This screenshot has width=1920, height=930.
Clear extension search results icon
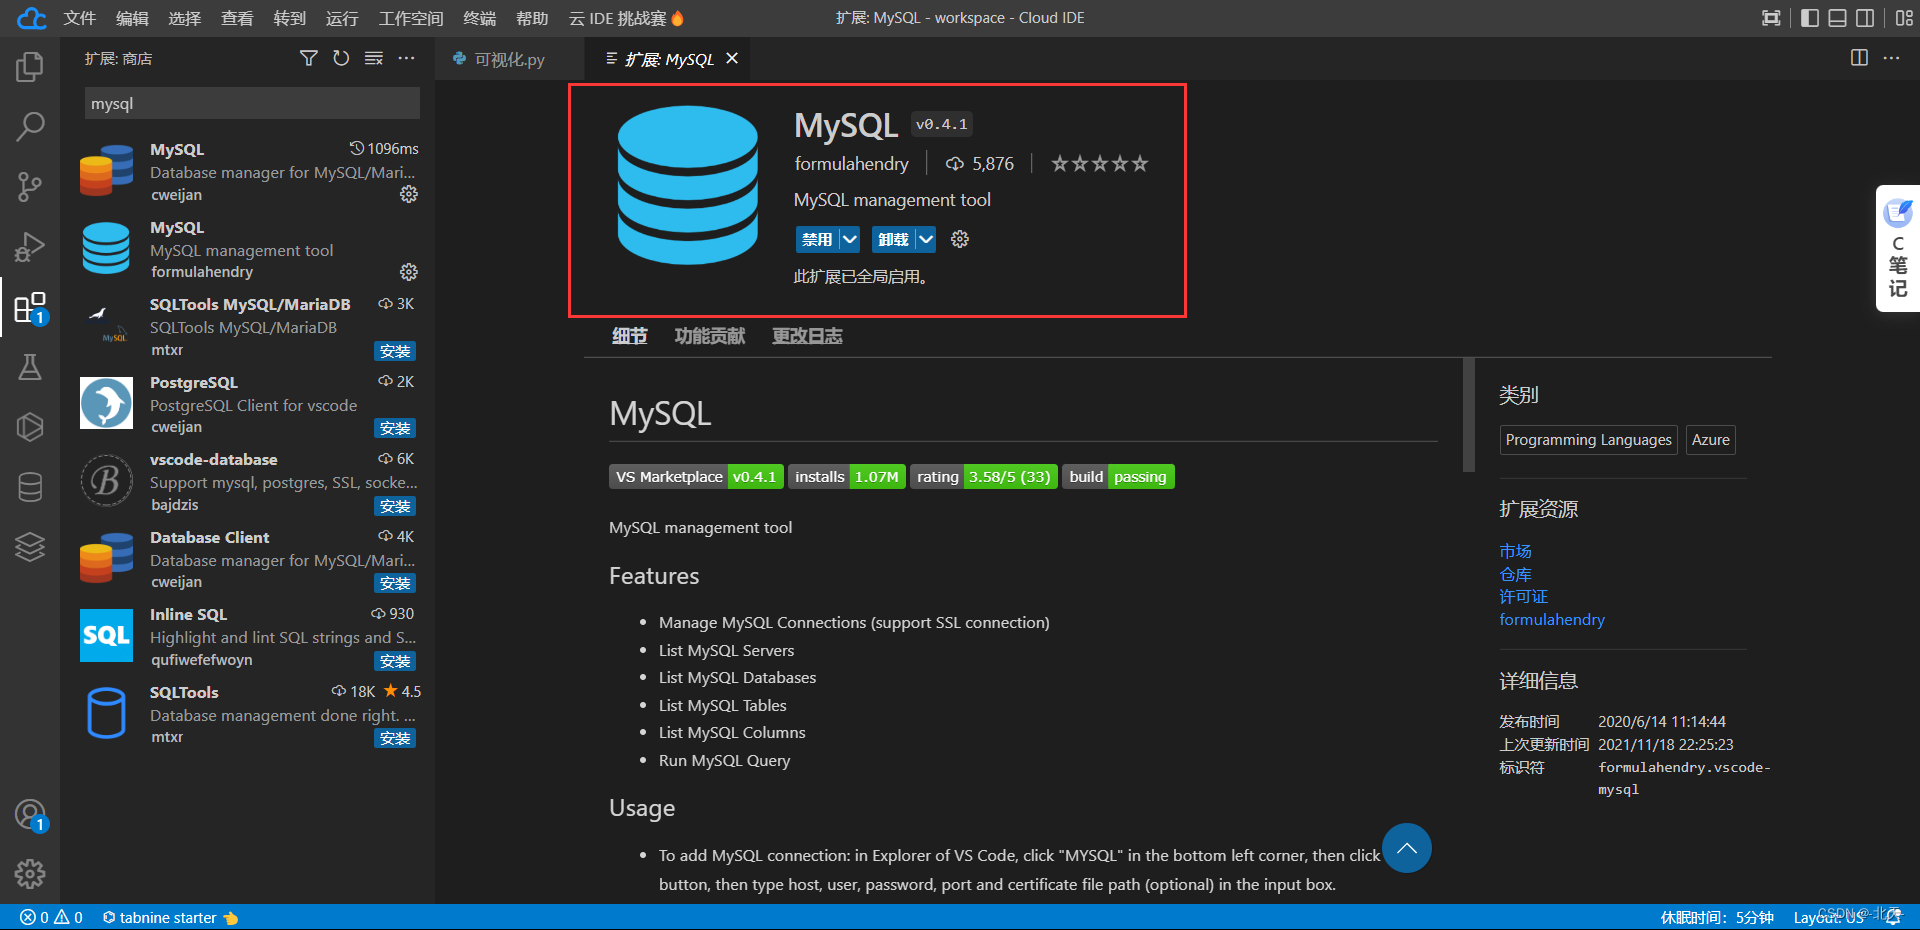coord(374,58)
